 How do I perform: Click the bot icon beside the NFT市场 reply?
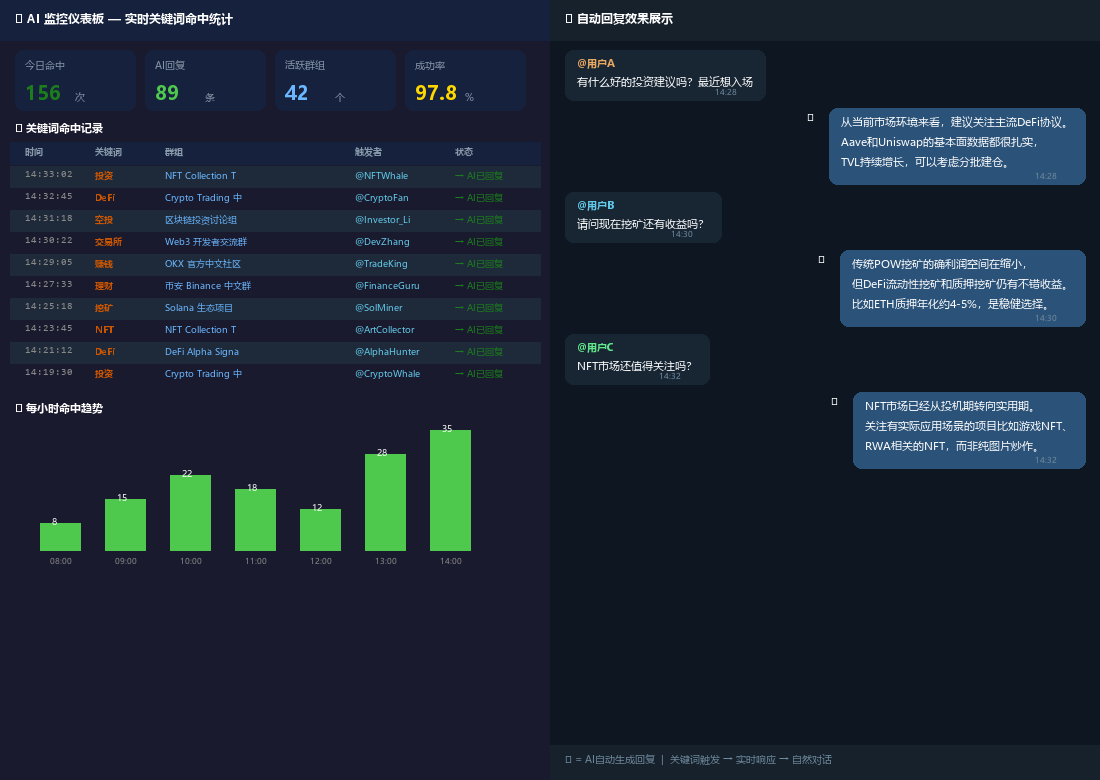834,402
